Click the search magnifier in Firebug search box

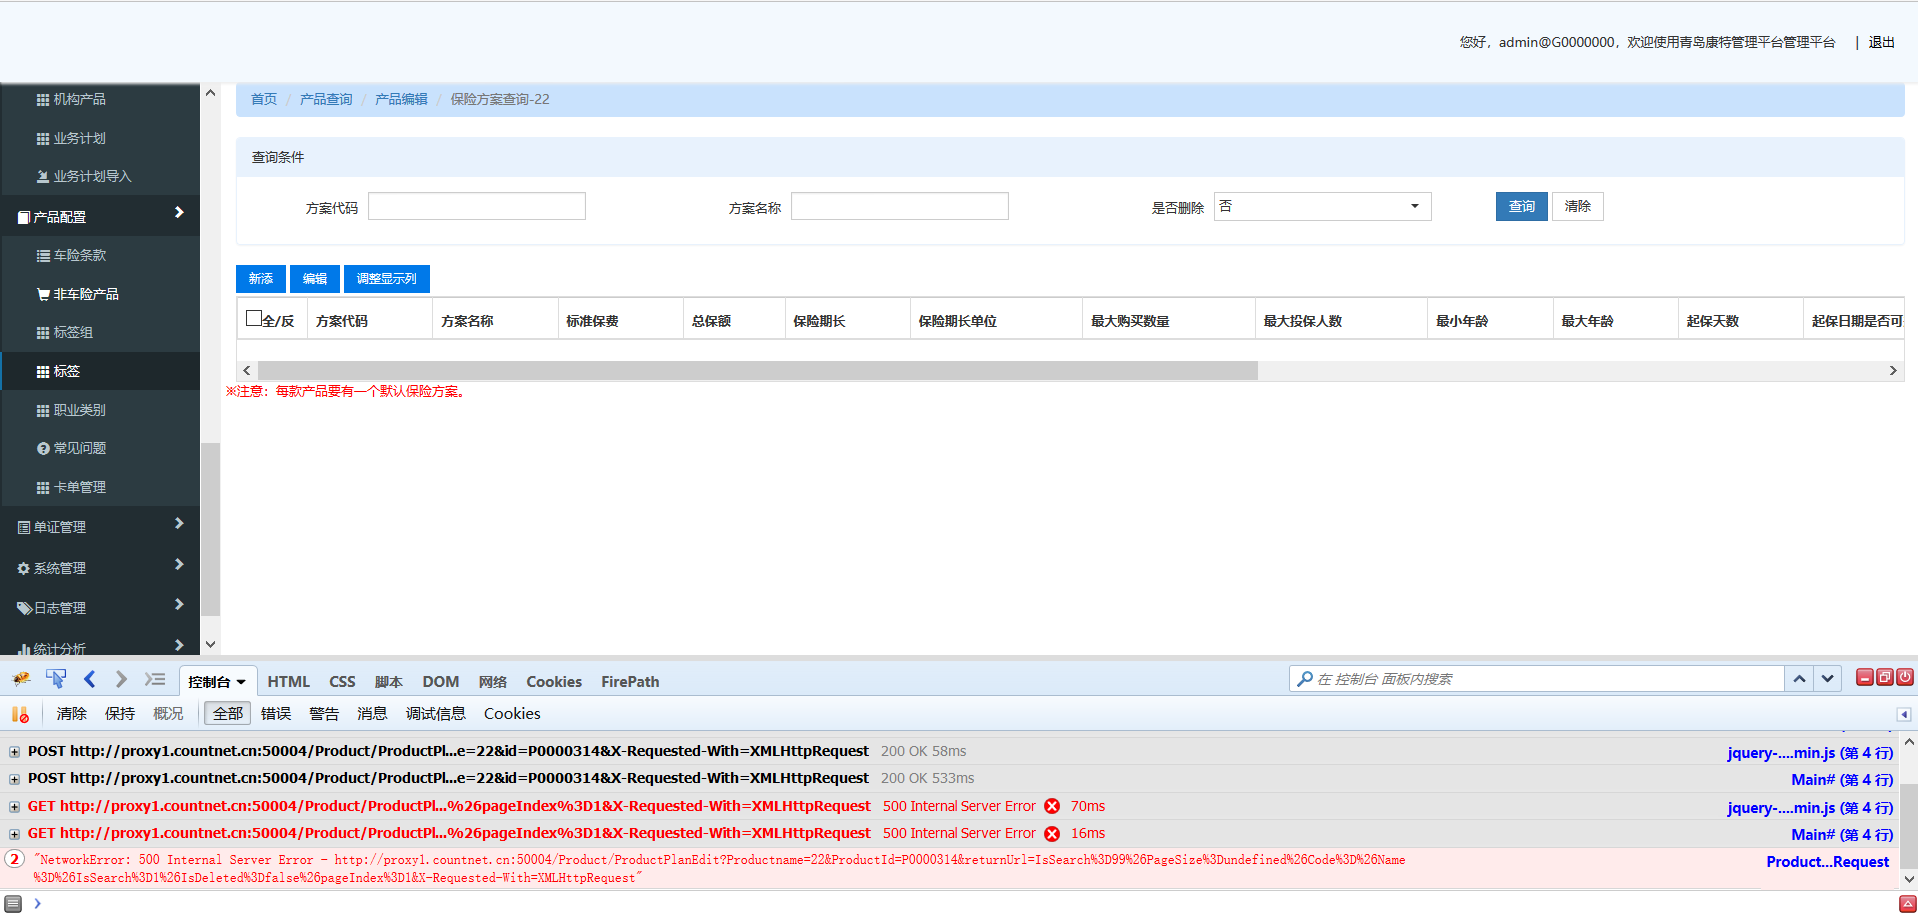1305,679
